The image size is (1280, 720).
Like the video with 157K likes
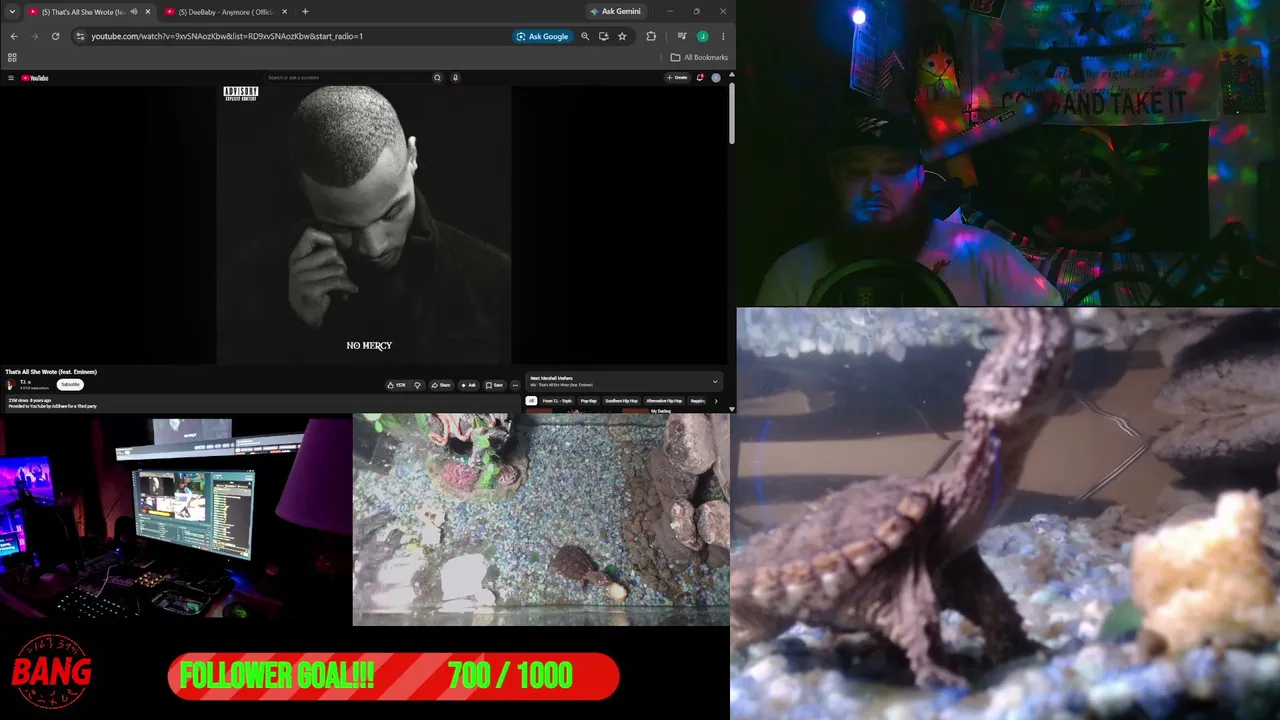tap(398, 385)
